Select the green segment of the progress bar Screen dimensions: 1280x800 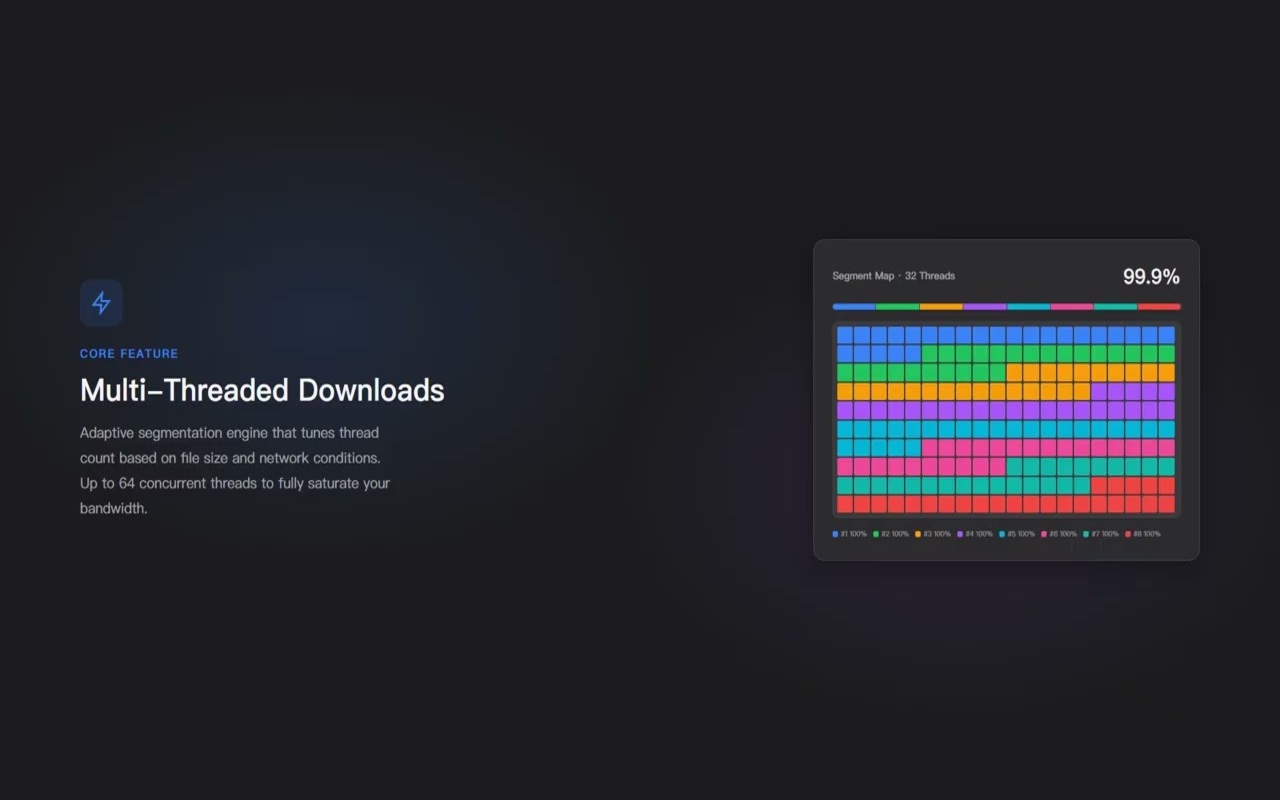(898, 307)
